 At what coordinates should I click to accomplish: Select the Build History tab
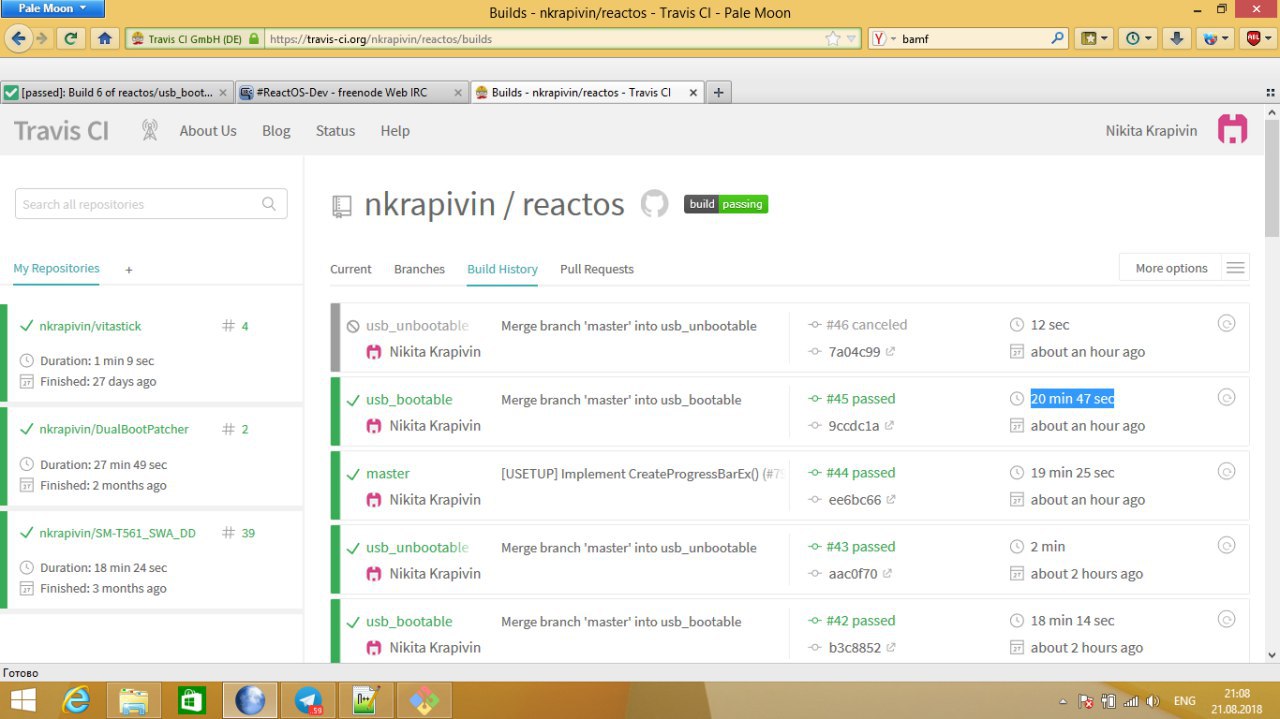[502, 269]
